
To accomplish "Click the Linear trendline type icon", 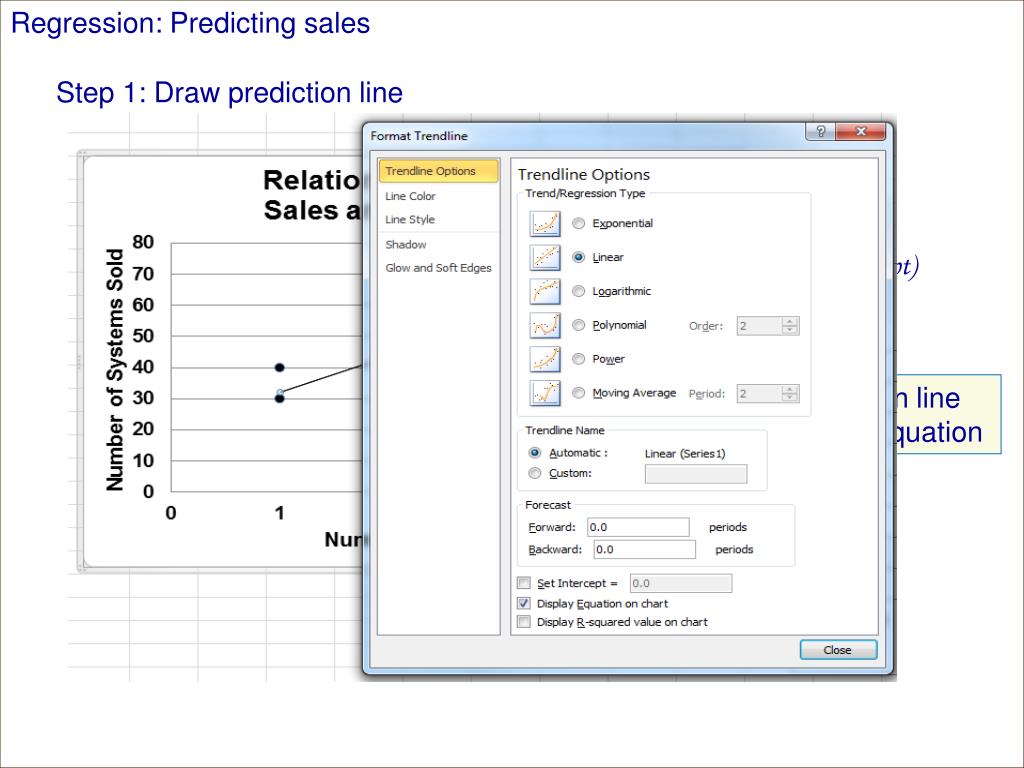I will pos(545,257).
